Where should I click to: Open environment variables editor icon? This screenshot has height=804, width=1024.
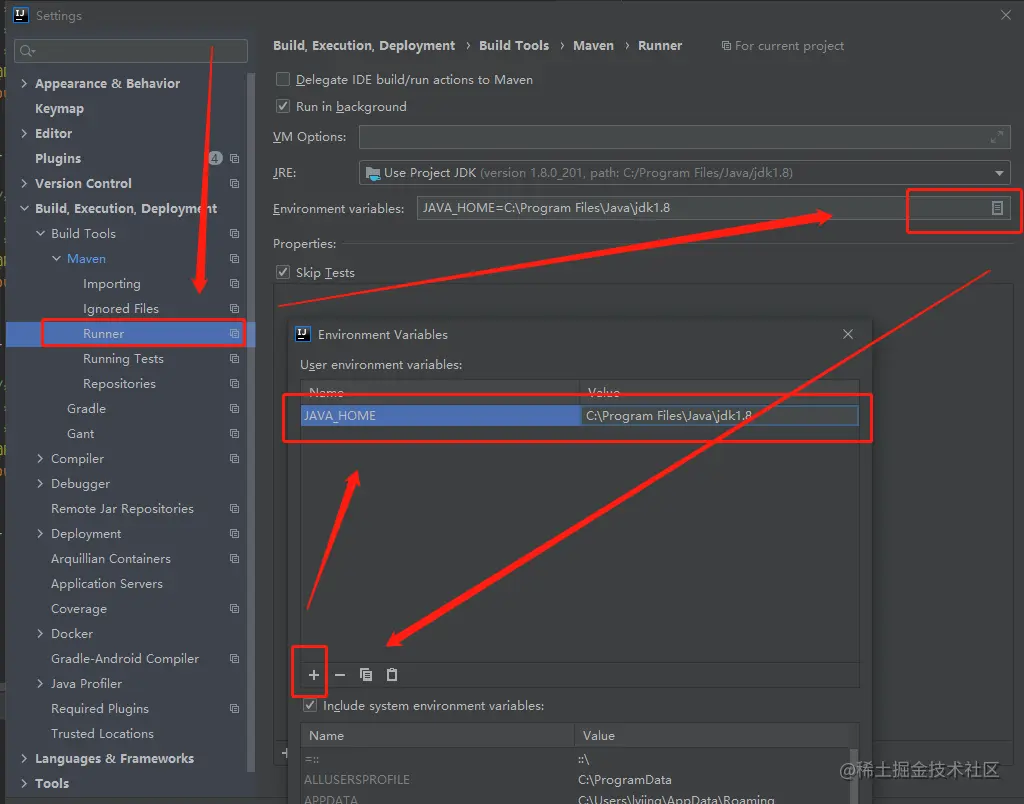point(997,208)
